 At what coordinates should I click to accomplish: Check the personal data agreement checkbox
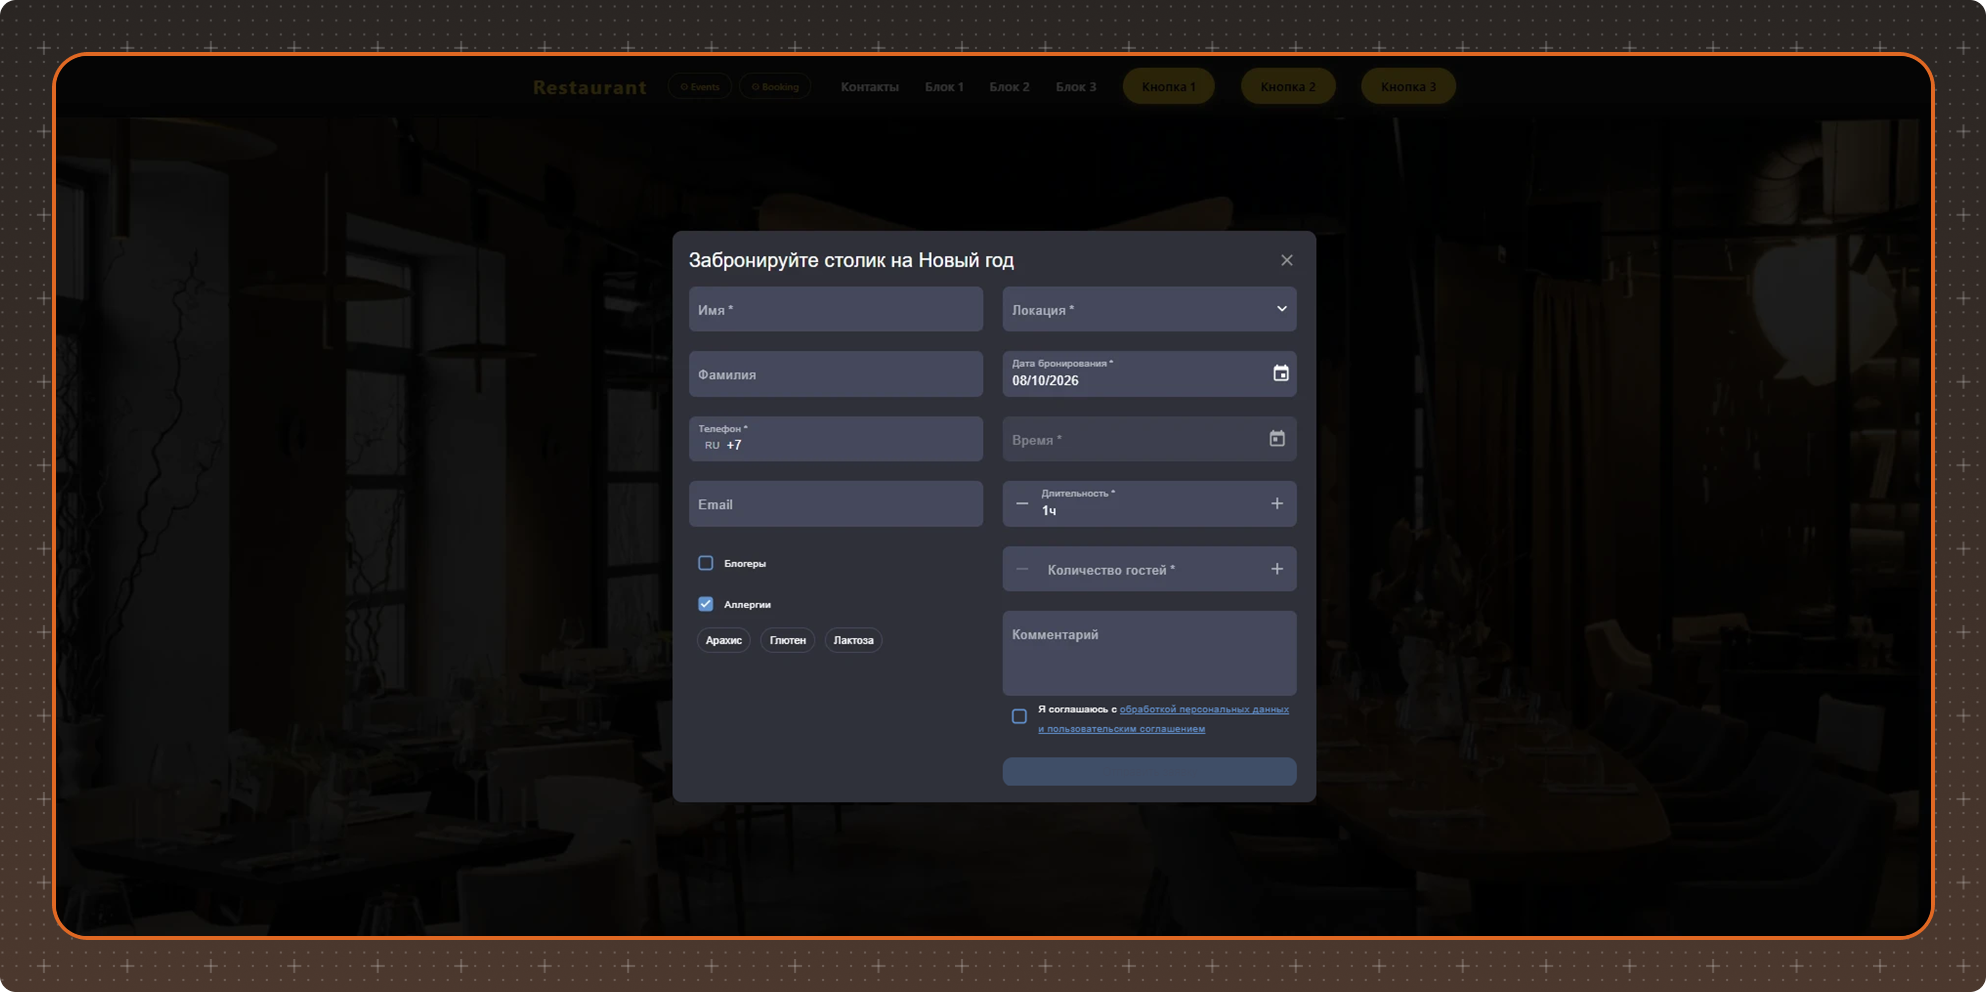pyautogui.click(x=1019, y=716)
